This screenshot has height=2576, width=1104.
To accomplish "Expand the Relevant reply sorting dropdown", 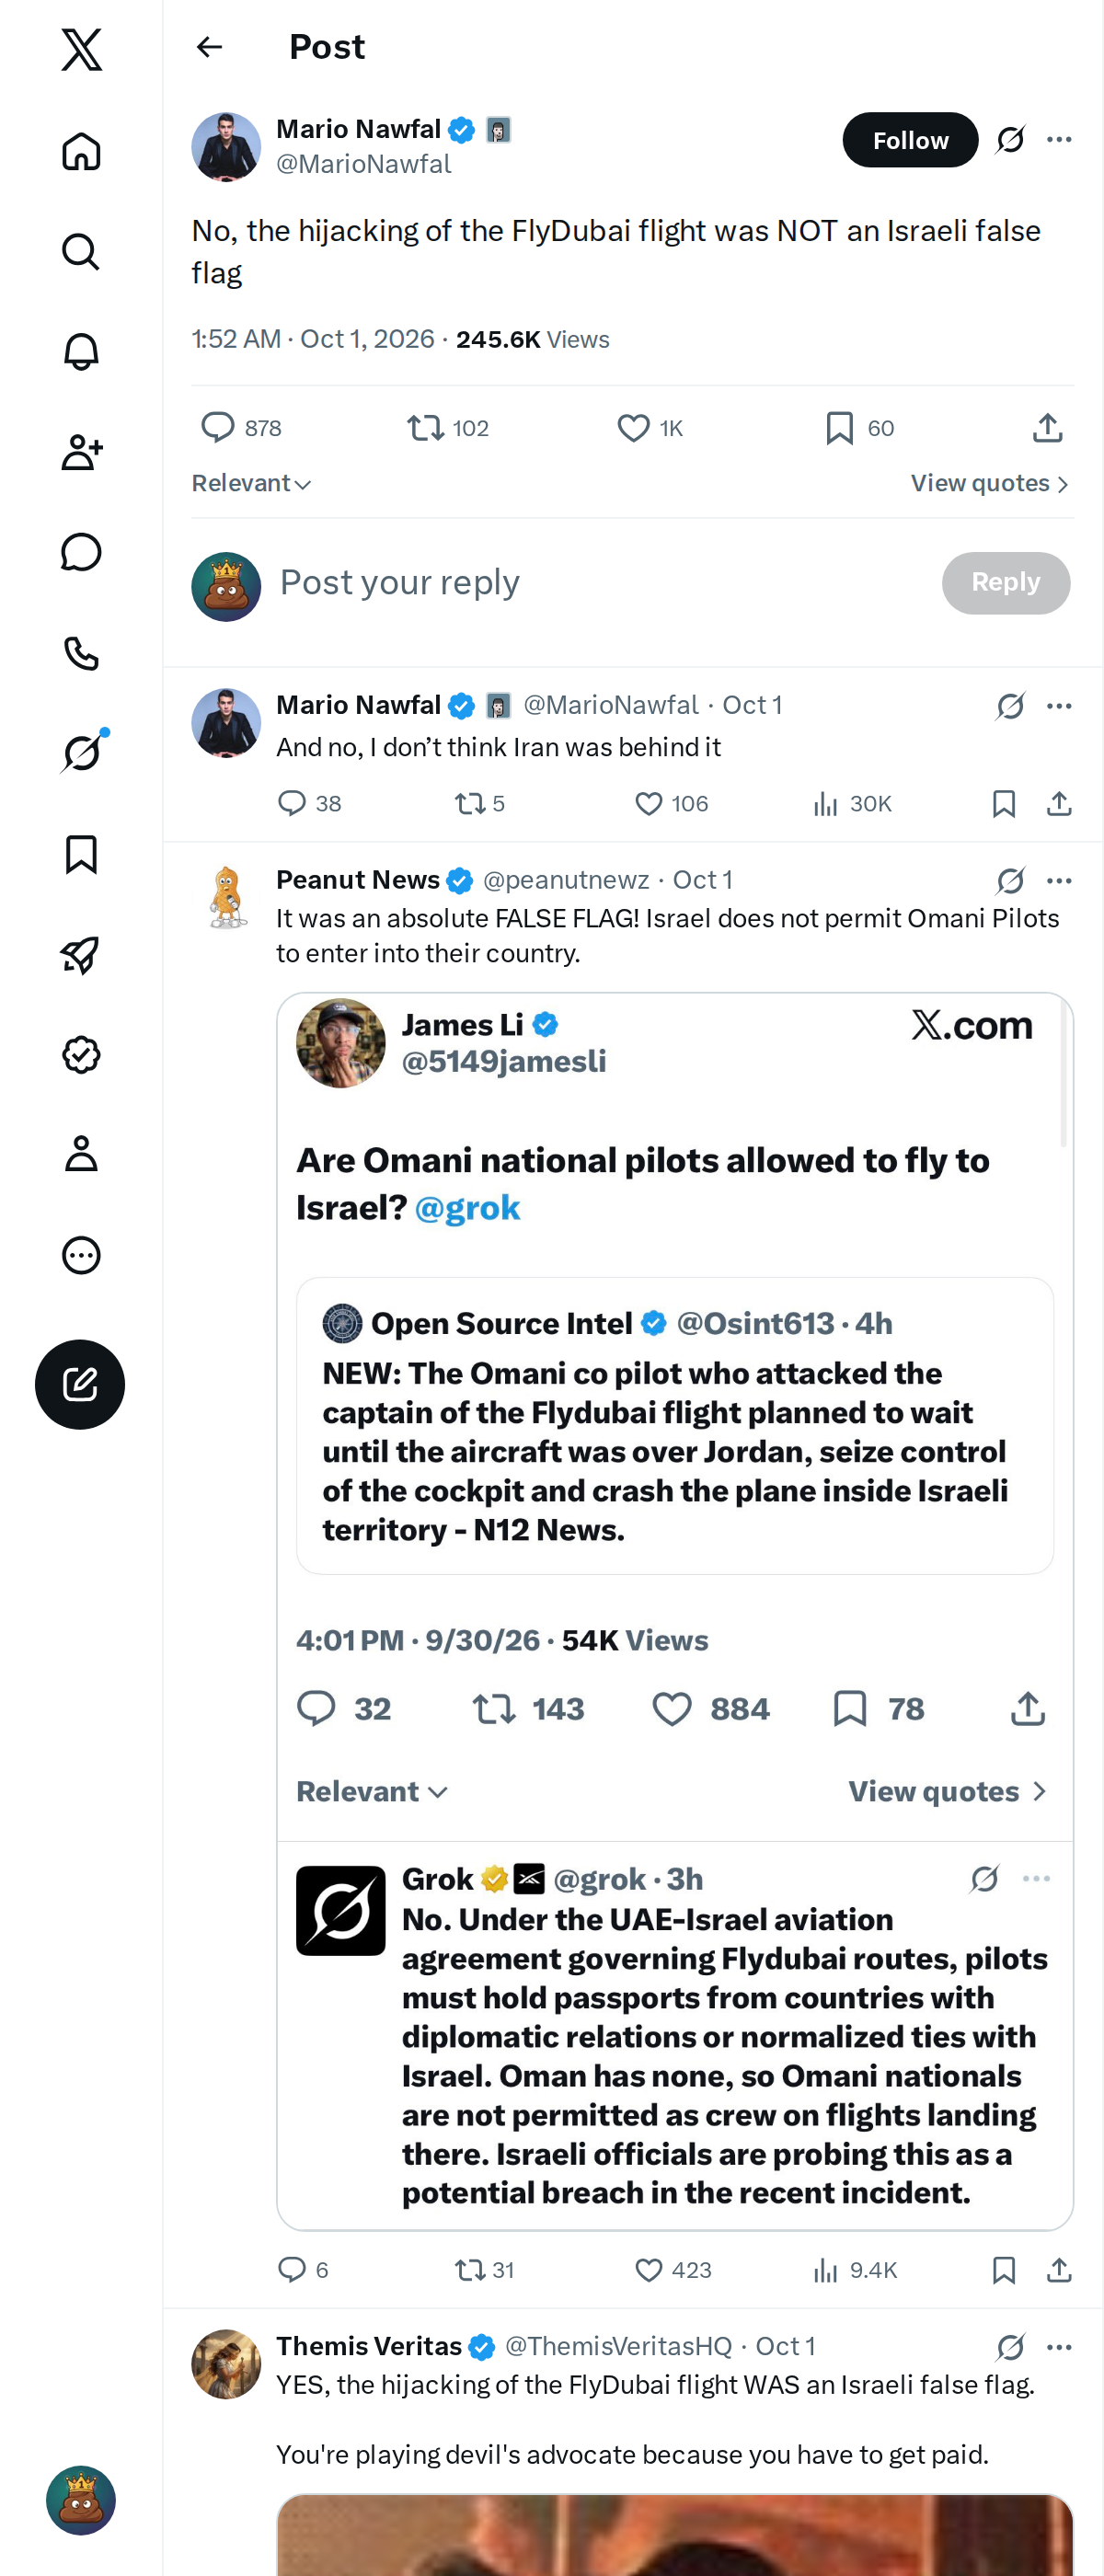I will pos(251,484).
